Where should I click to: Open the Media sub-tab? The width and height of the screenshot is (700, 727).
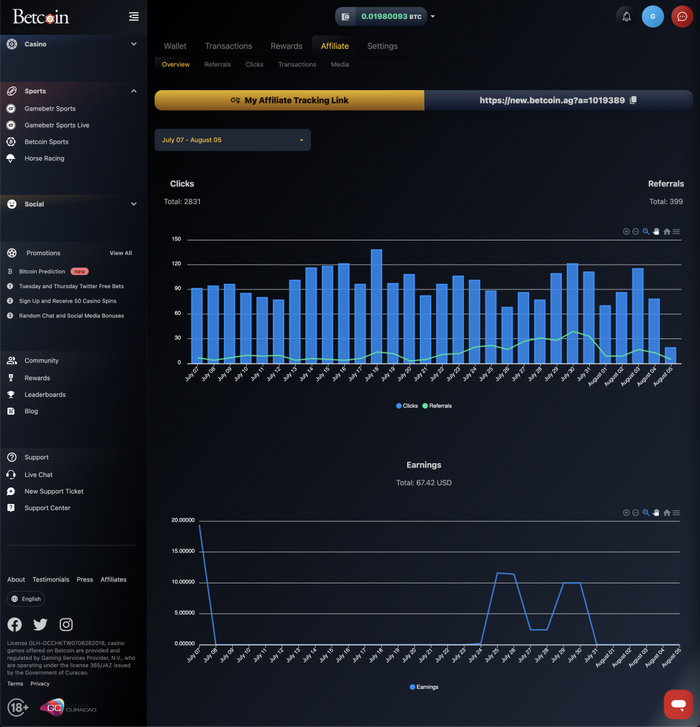pos(340,64)
